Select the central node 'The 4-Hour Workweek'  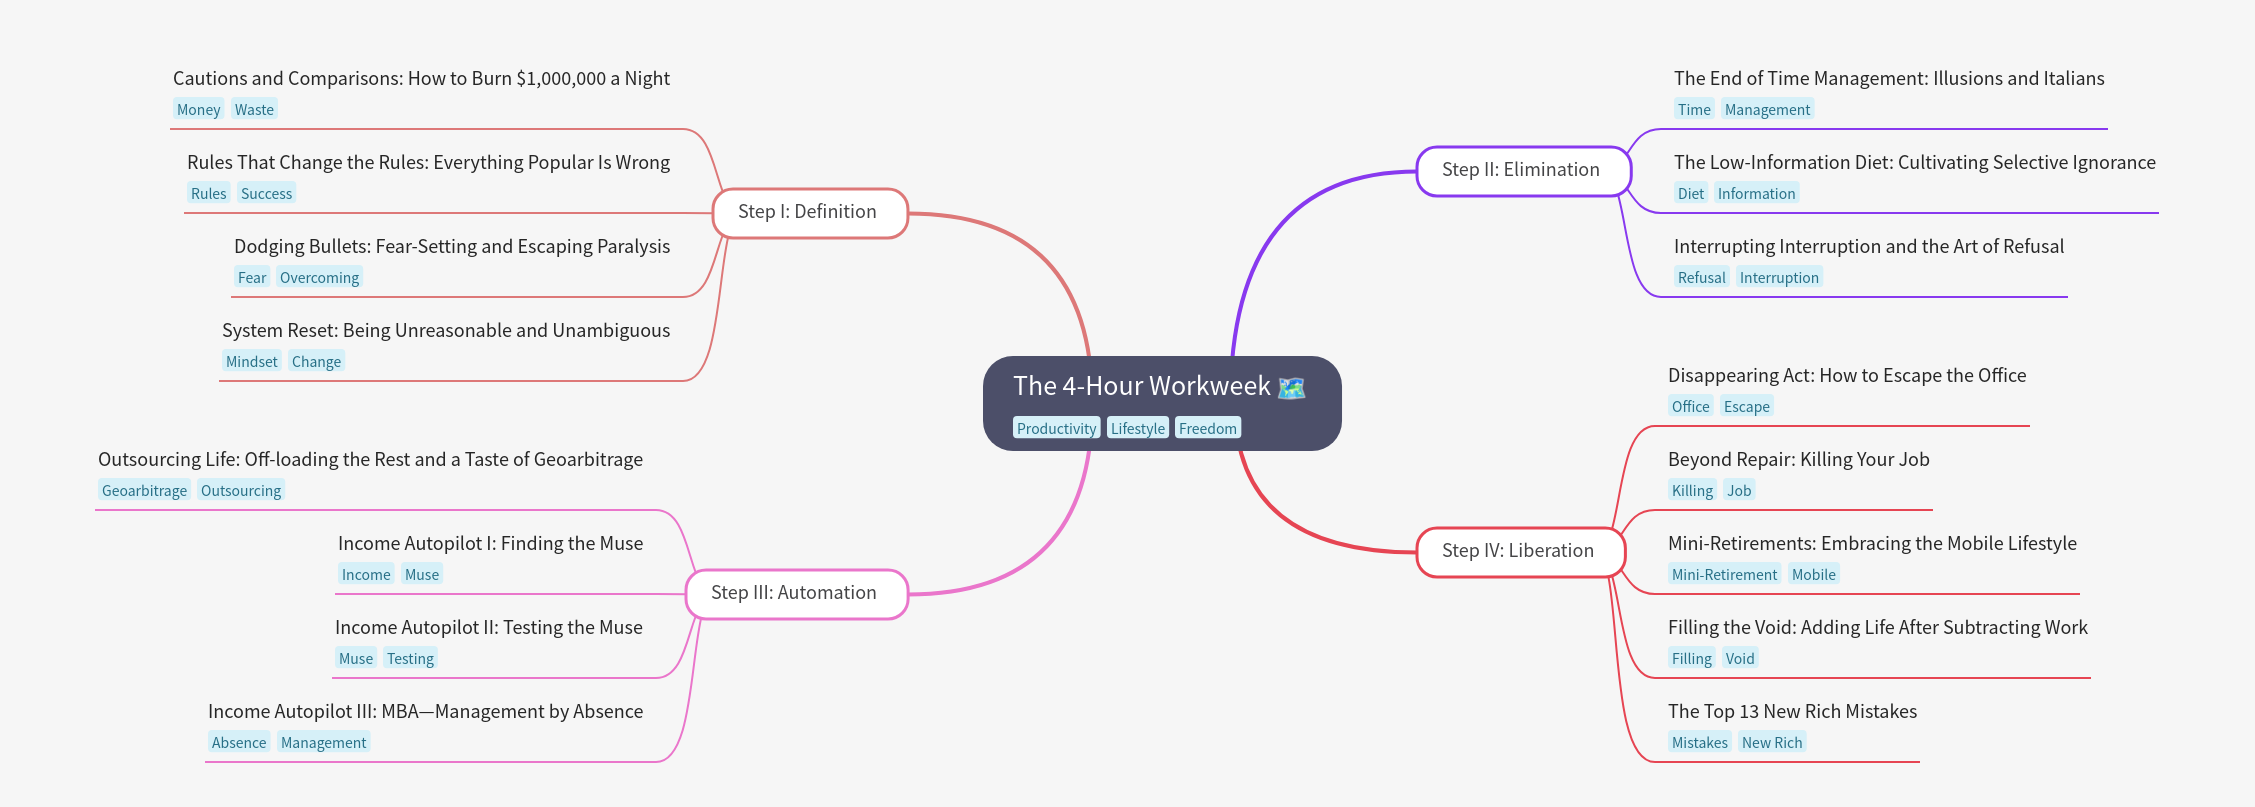pyautogui.click(x=1162, y=403)
